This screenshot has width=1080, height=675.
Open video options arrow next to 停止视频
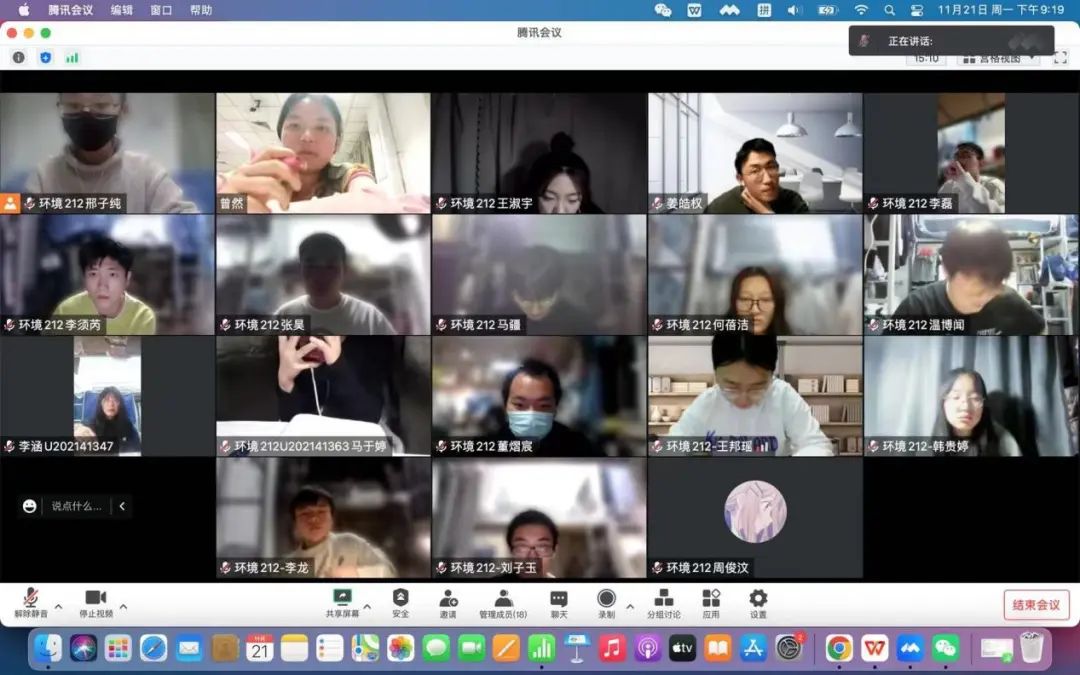tap(124, 606)
